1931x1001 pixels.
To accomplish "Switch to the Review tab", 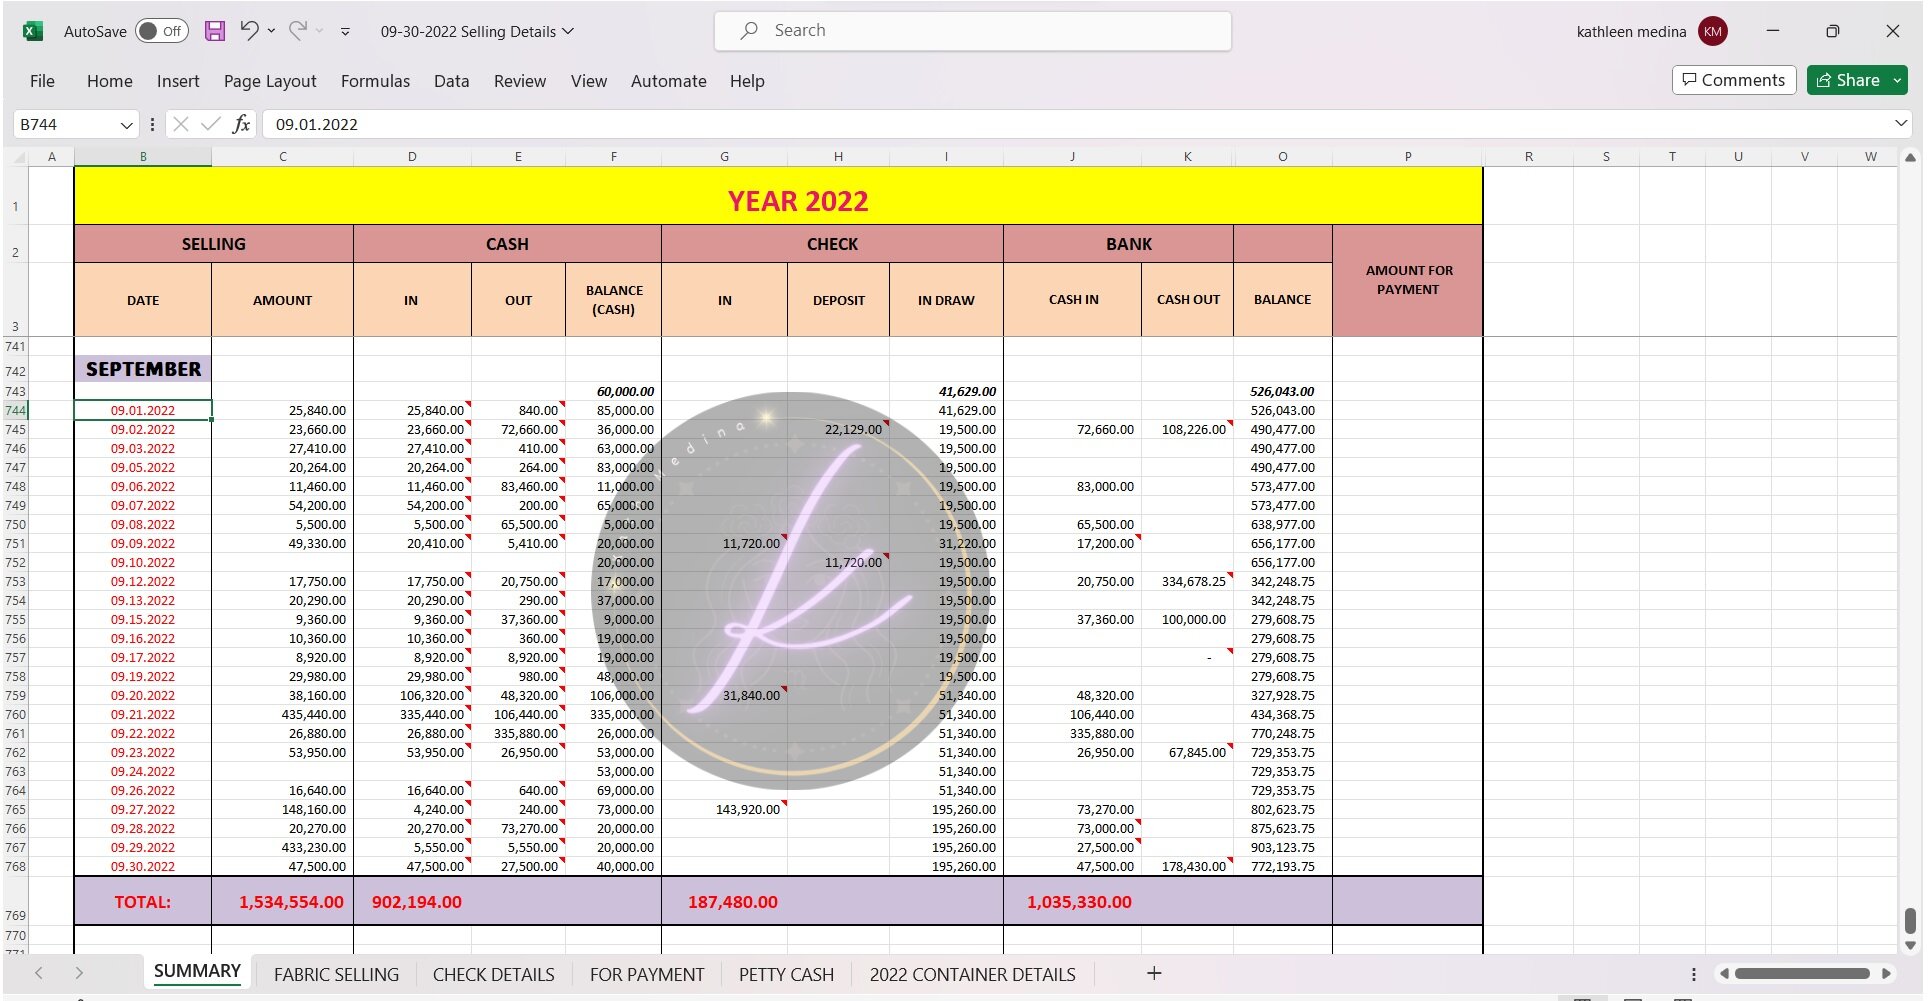I will click(520, 81).
